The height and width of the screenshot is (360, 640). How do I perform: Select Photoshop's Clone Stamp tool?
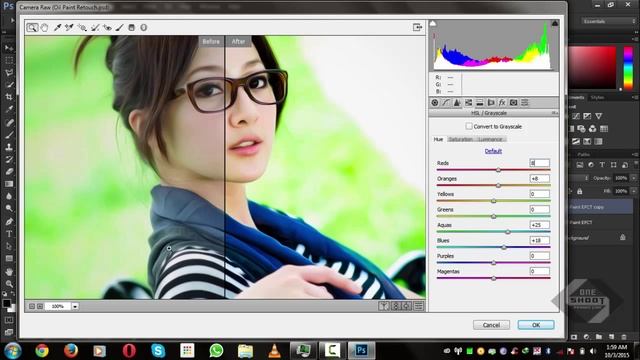(9, 147)
